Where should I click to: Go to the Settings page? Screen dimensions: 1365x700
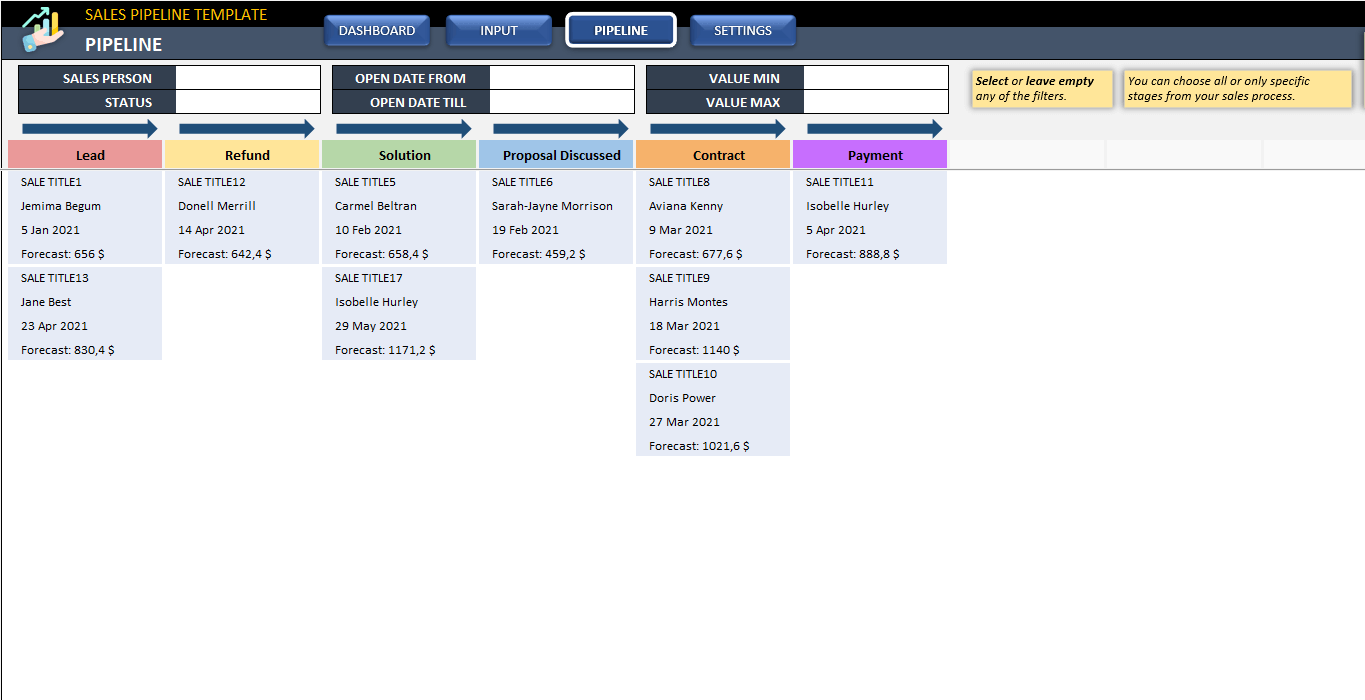pyautogui.click(x=743, y=31)
